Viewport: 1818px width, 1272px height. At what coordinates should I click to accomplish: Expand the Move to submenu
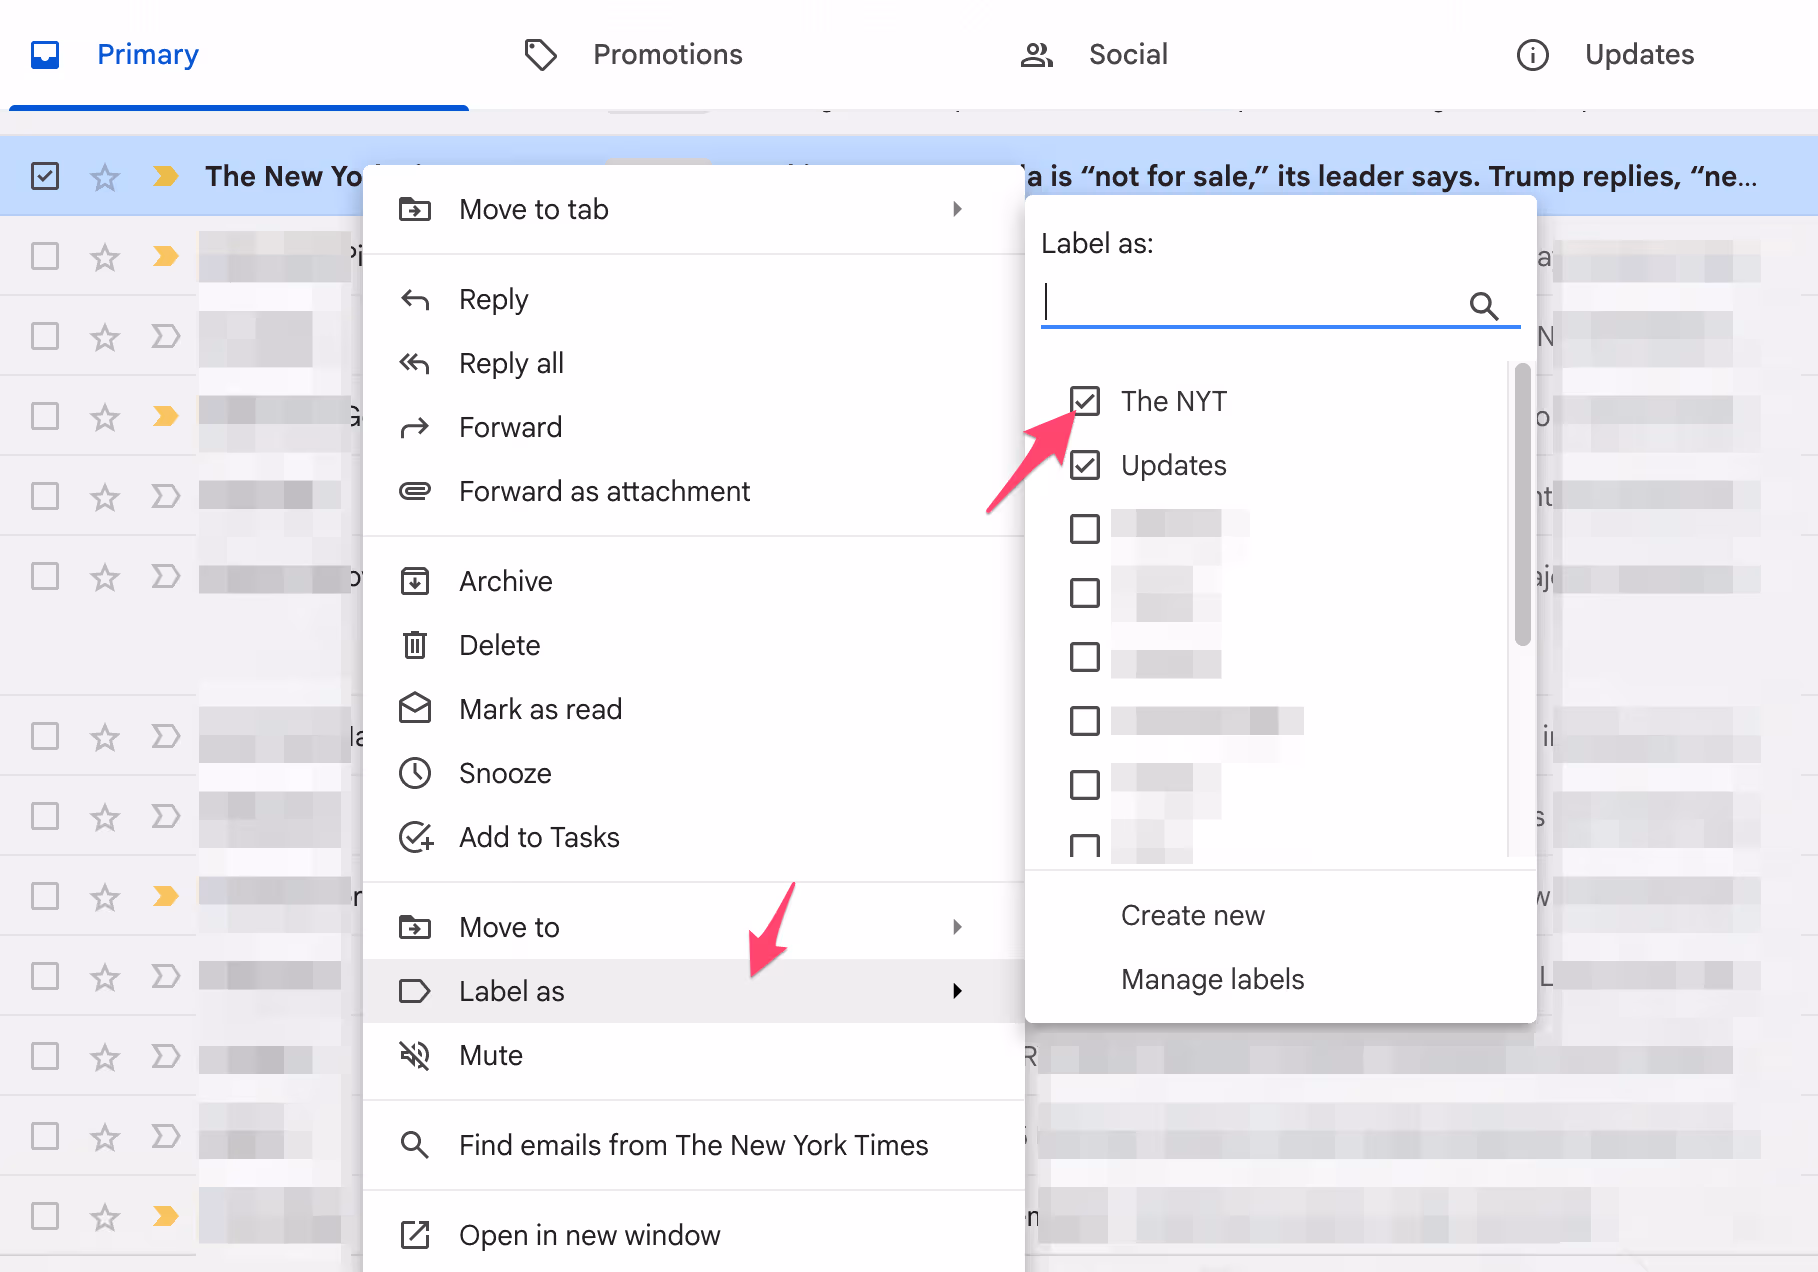point(957,927)
